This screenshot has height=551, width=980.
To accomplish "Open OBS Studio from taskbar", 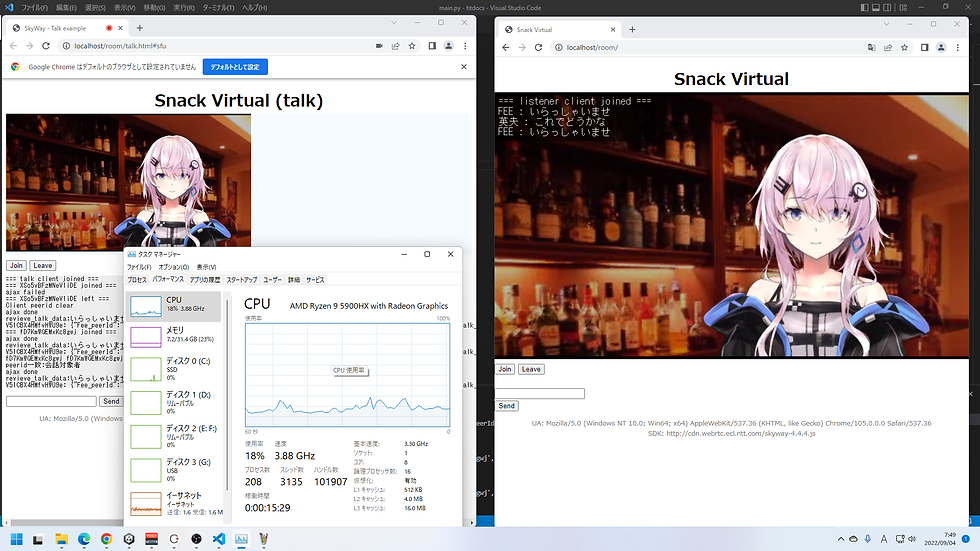I will 196,539.
